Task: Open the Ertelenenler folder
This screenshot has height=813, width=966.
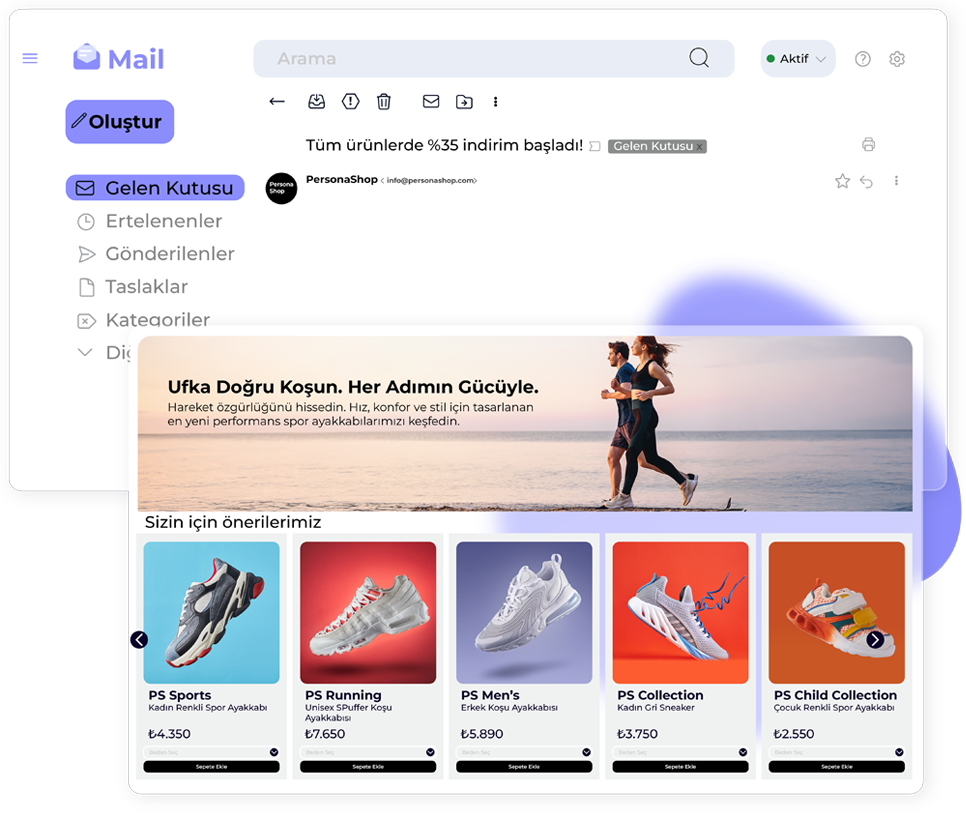Action: pos(163,221)
